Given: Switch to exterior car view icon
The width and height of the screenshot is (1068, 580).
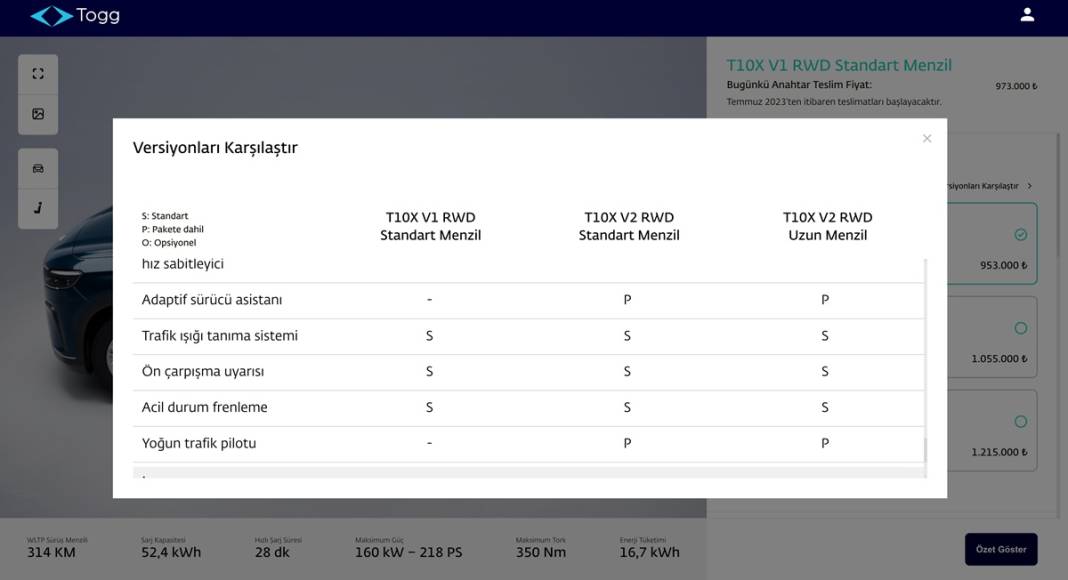Looking at the screenshot, I should (38, 168).
